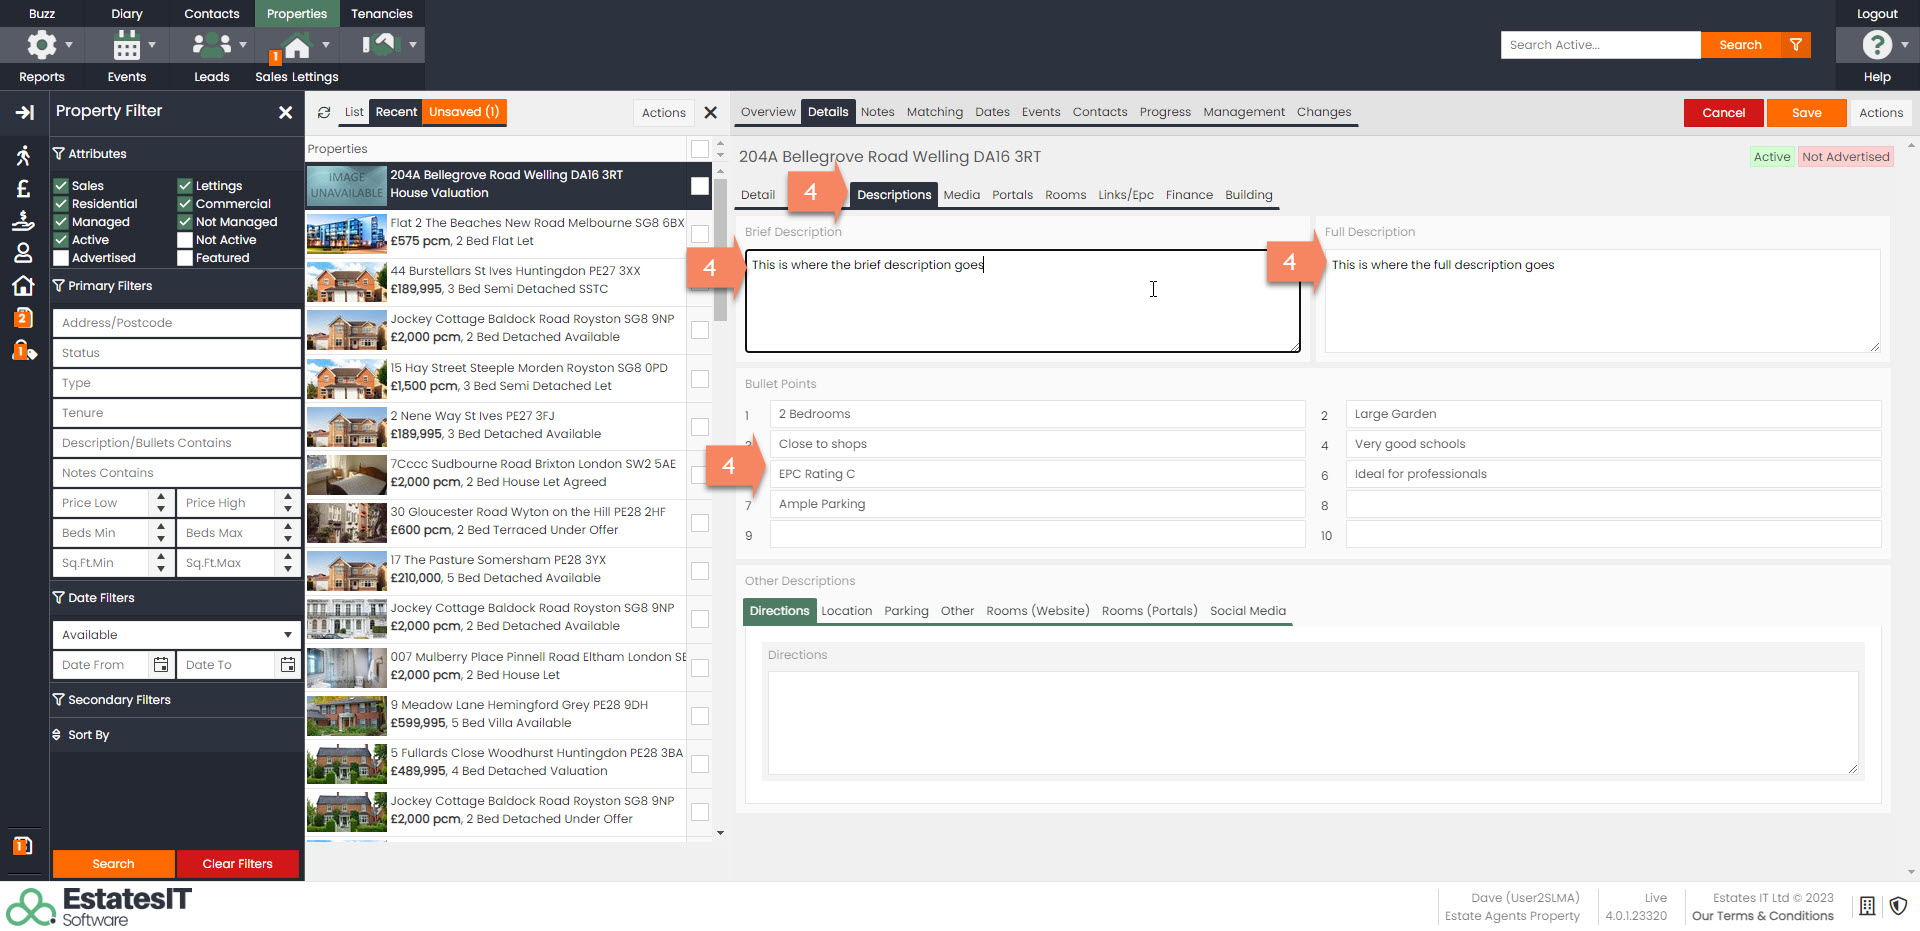Click the Tenancies handshake-key icon
Screen dimensions: 1920x931
click(381, 45)
